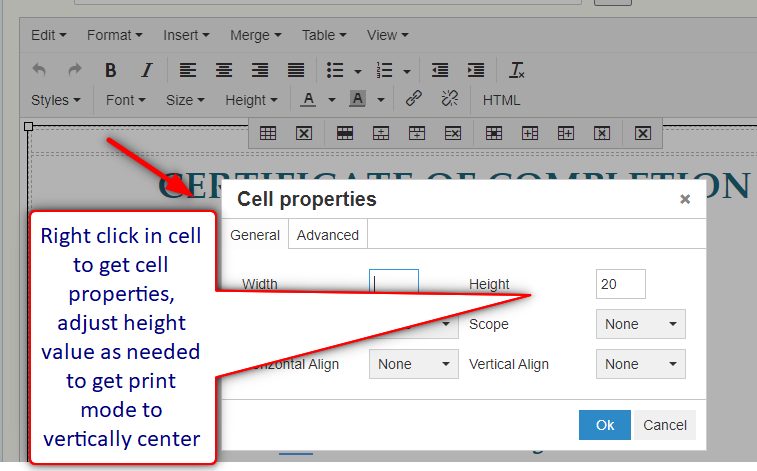Open the Format menu
Viewport: 757px width, 471px height.
pyautogui.click(x=113, y=35)
